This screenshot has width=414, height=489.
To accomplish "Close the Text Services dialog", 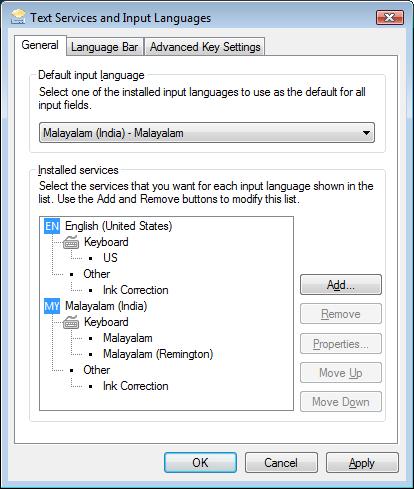I will tap(390, 17).
